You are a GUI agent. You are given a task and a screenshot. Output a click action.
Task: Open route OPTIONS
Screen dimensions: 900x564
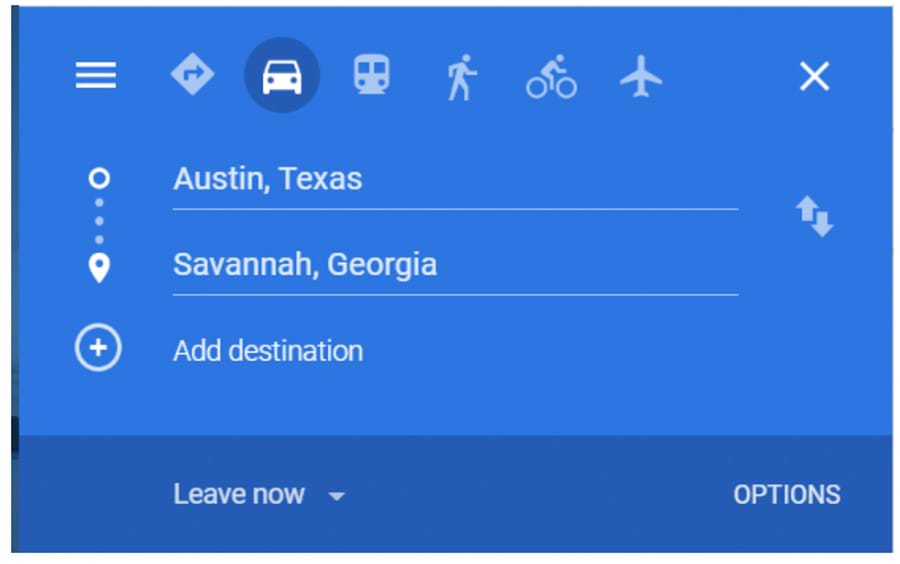pyautogui.click(x=786, y=495)
